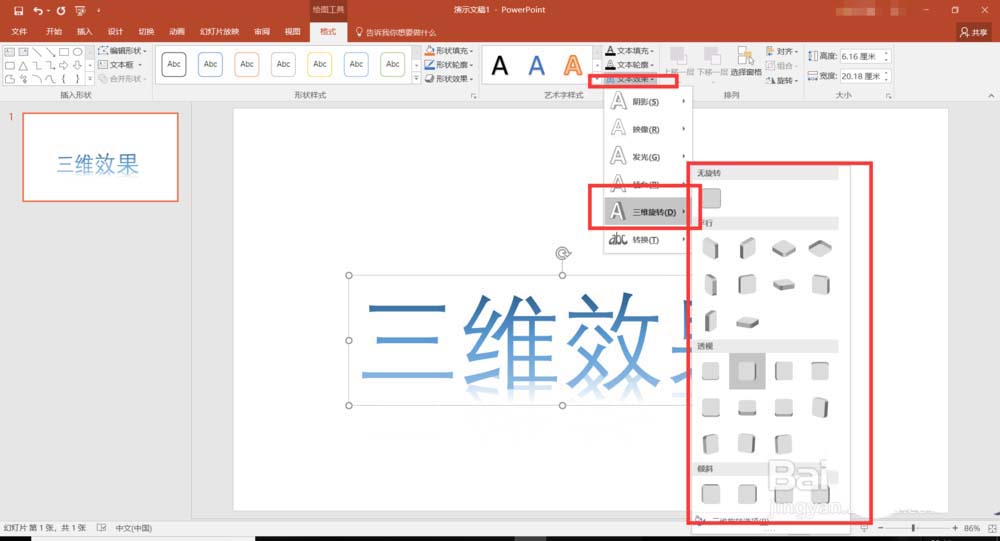
Task: Open the 编辑形状 edit shape dropdown
Action: (122, 50)
